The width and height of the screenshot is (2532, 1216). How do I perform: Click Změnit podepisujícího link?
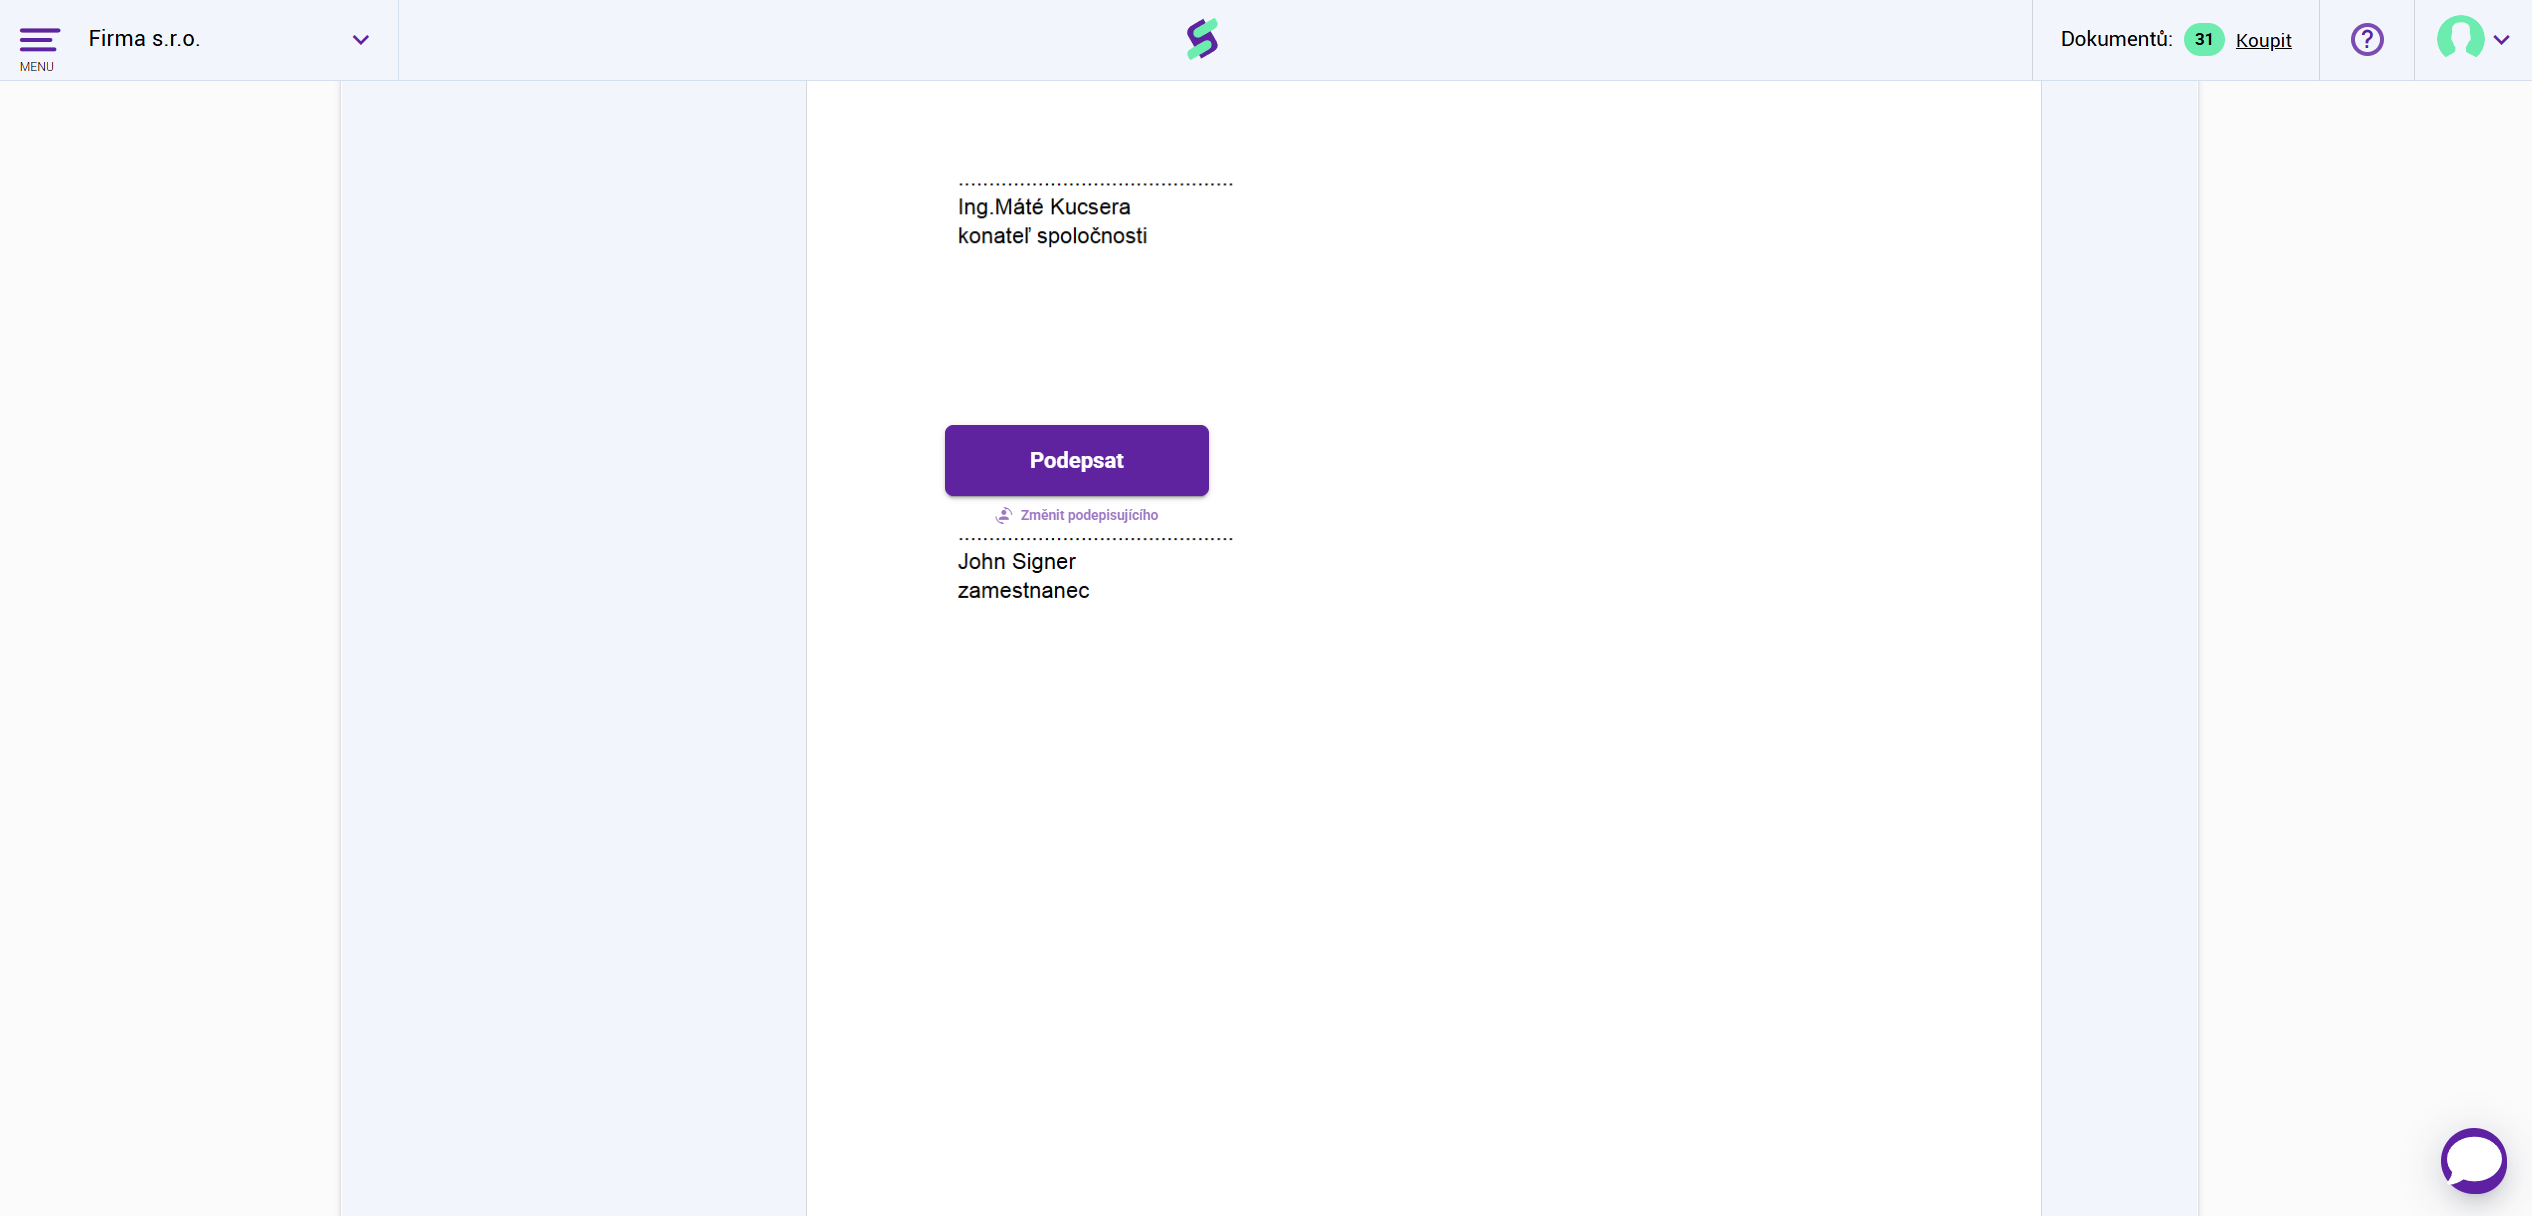coord(1089,515)
